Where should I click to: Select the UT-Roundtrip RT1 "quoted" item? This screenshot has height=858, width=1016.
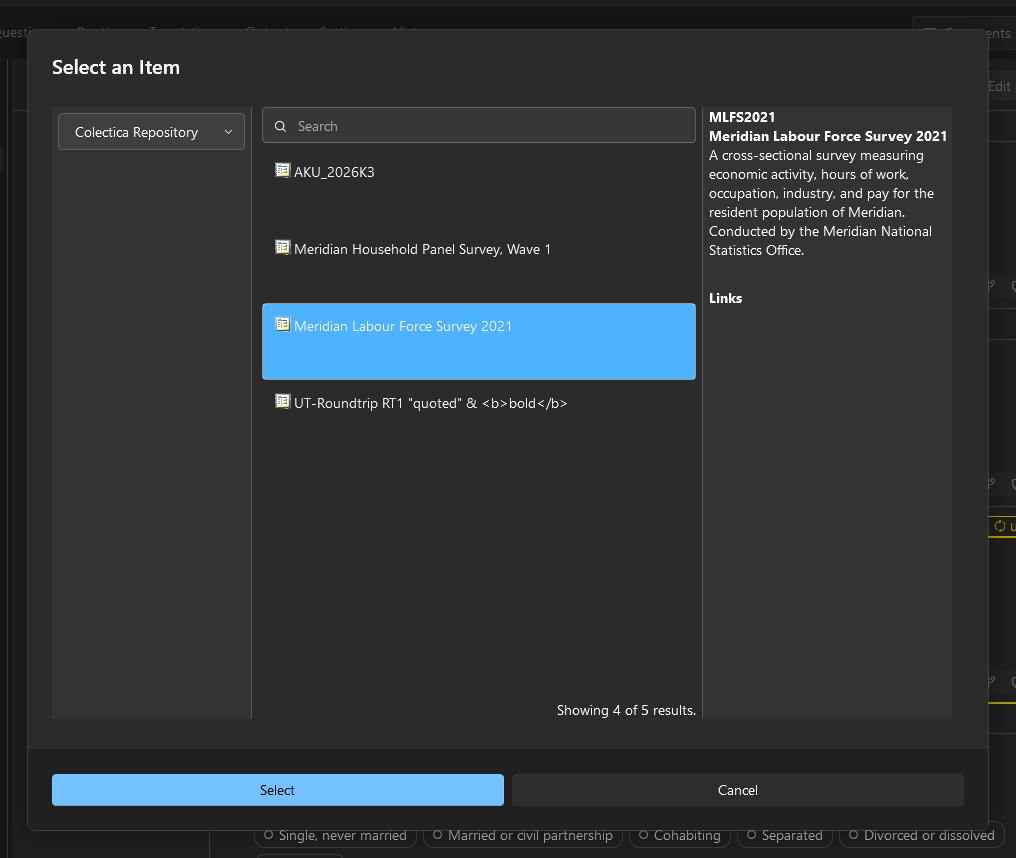431,403
